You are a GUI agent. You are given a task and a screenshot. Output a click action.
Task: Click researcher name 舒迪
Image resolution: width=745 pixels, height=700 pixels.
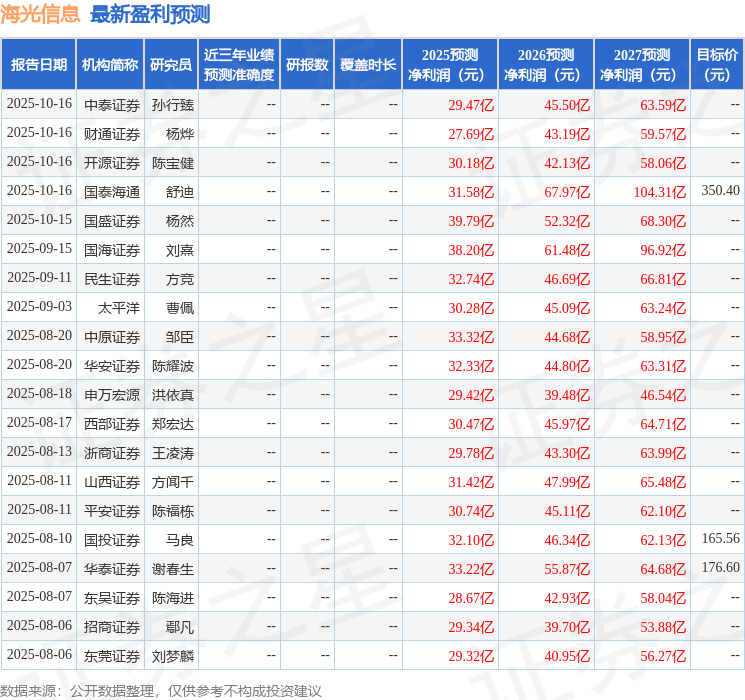180,192
